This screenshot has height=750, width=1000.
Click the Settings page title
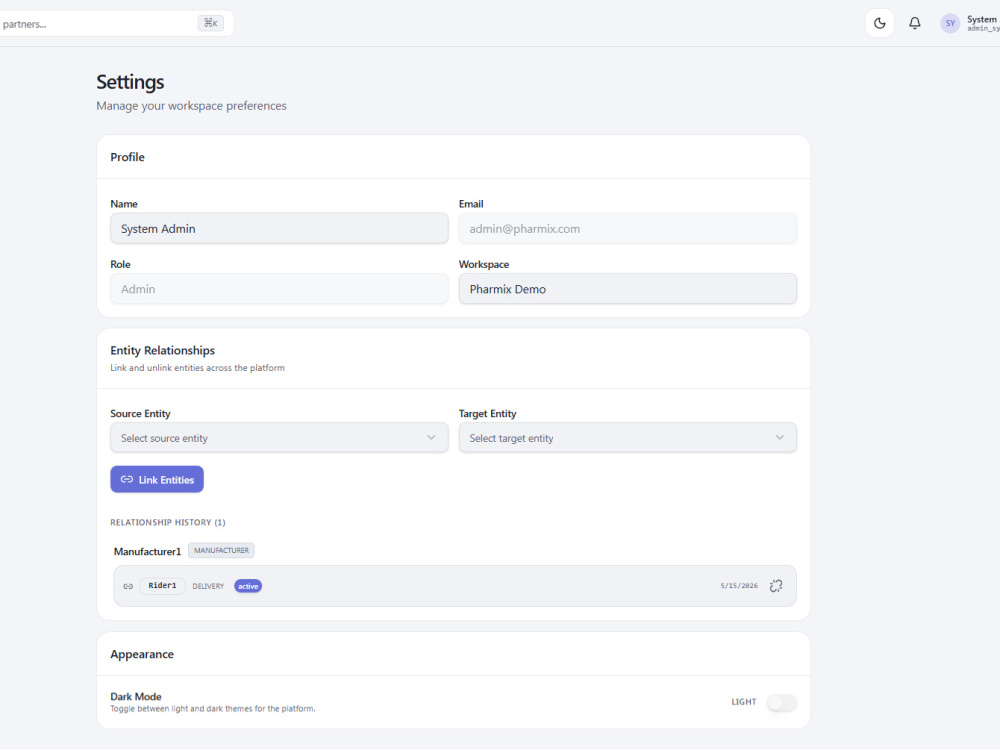(x=130, y=82)
